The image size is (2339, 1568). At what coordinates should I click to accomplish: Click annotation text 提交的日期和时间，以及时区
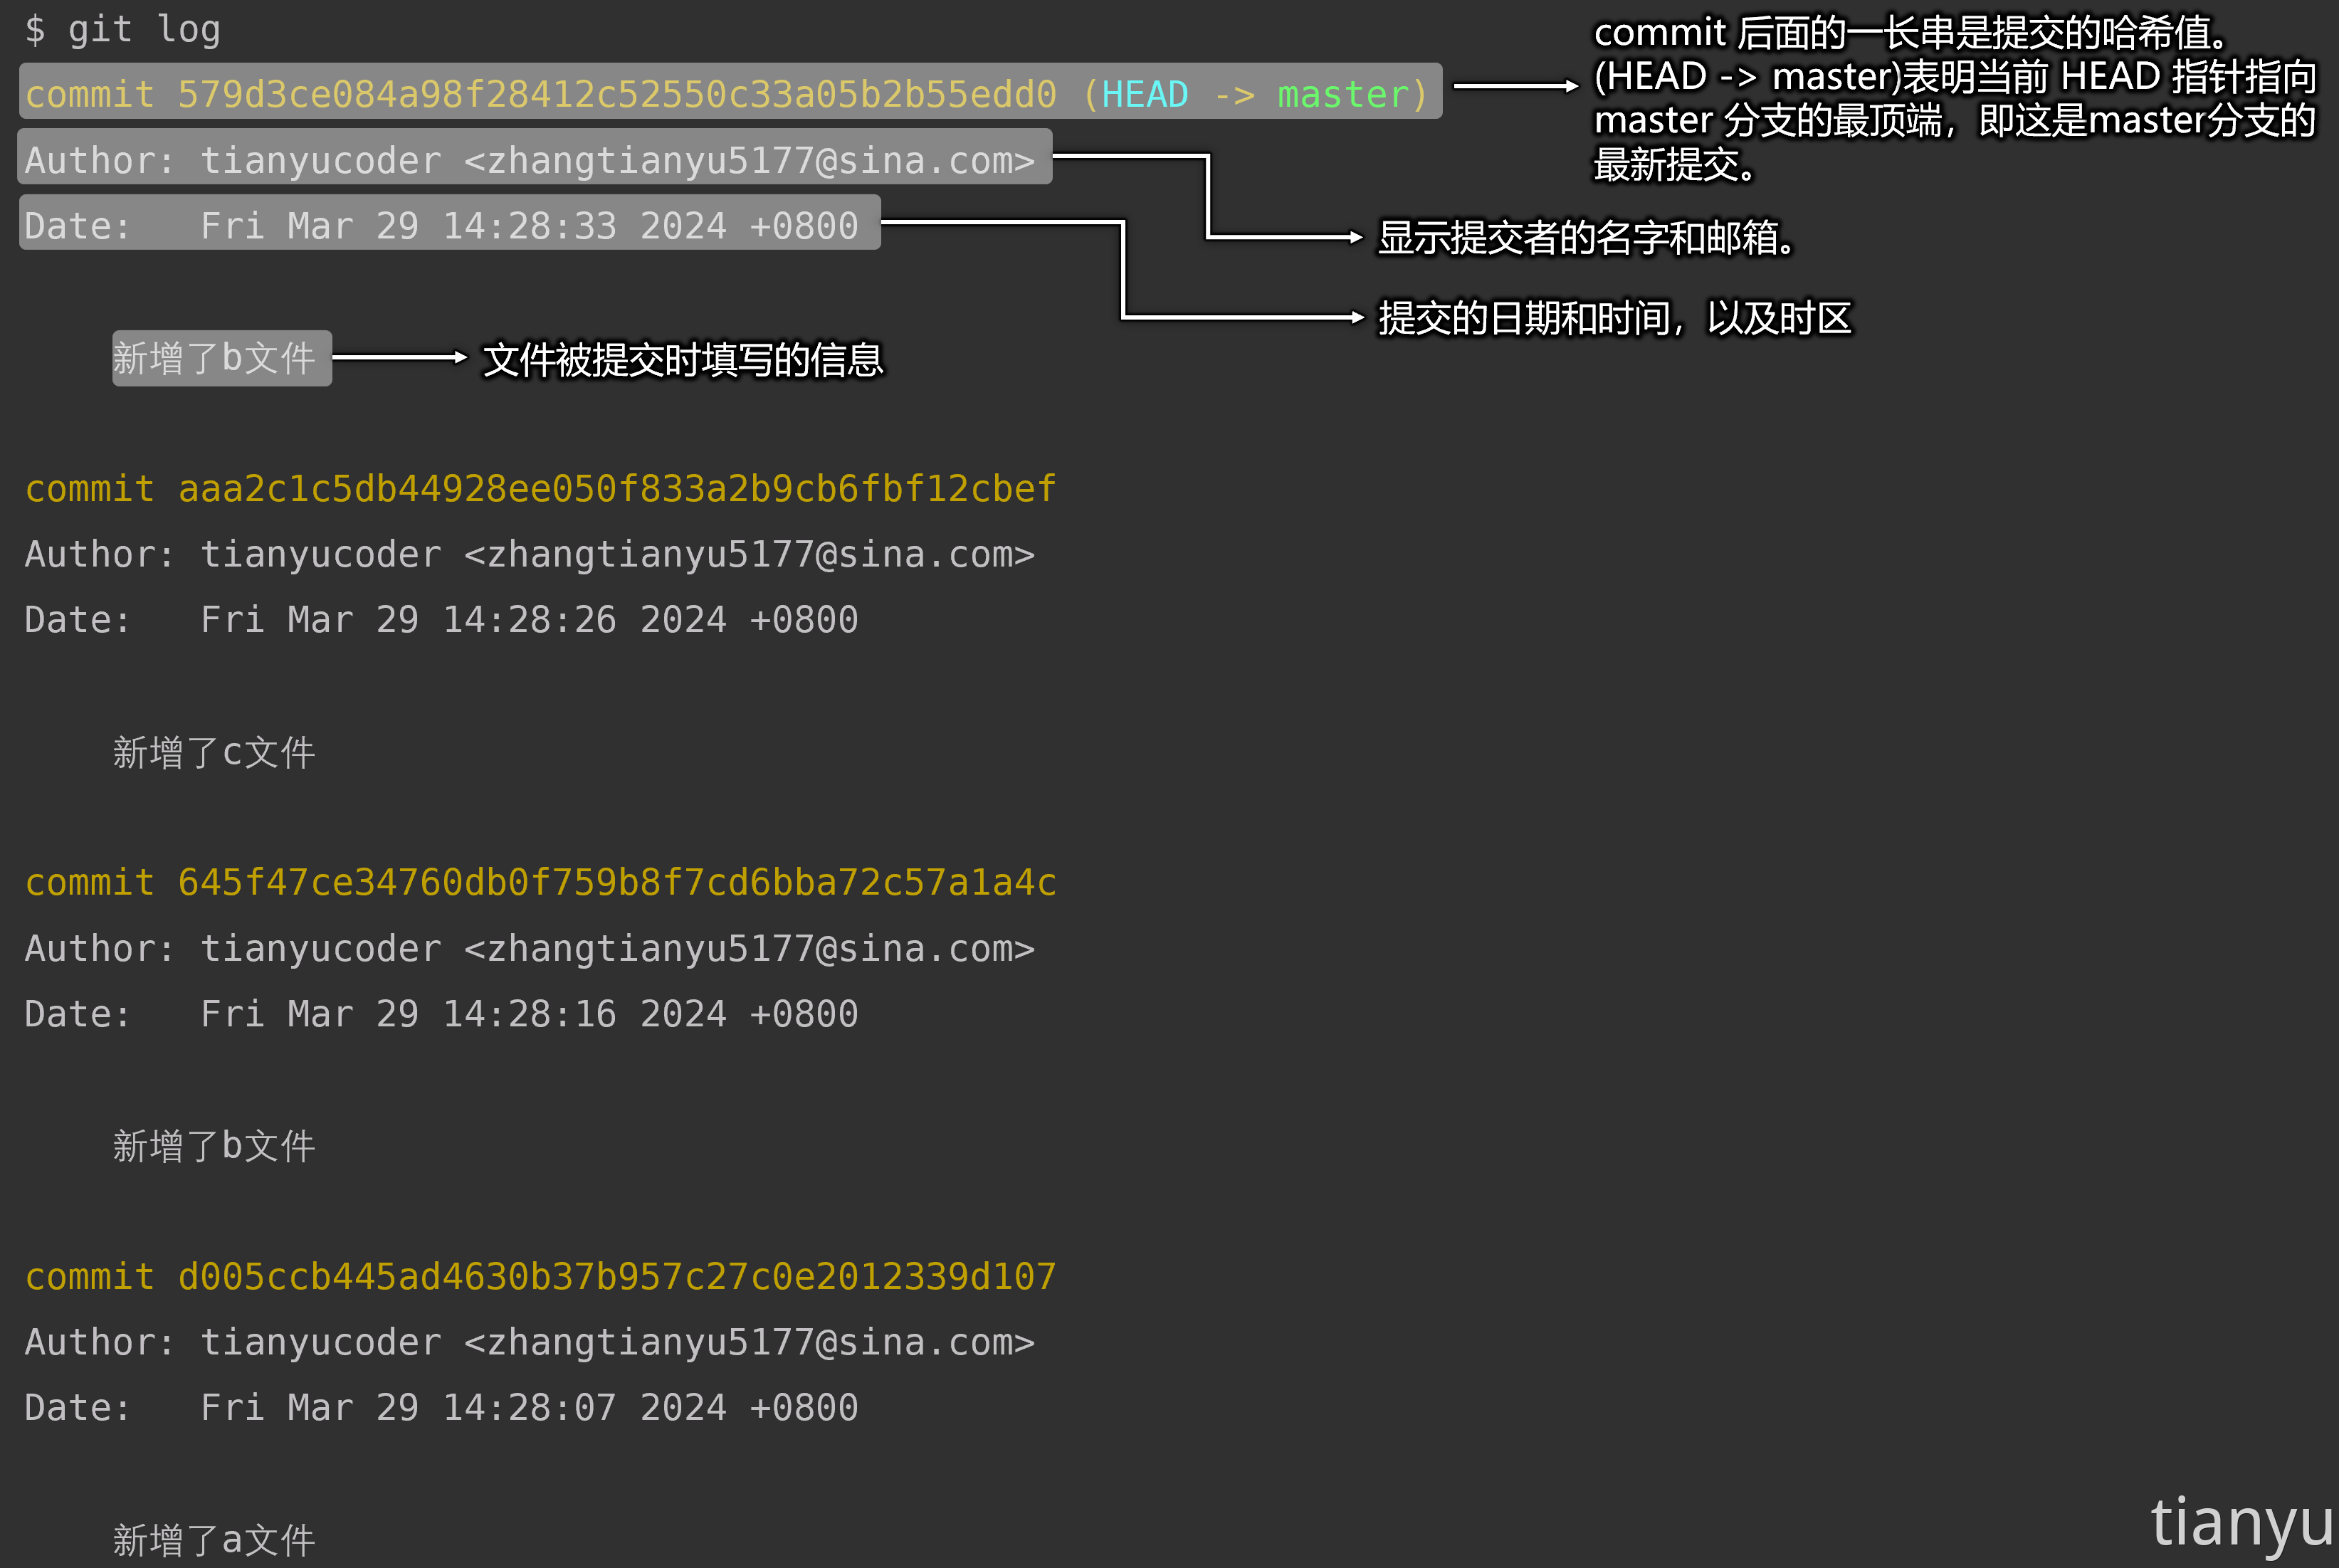click(1615, 319)
